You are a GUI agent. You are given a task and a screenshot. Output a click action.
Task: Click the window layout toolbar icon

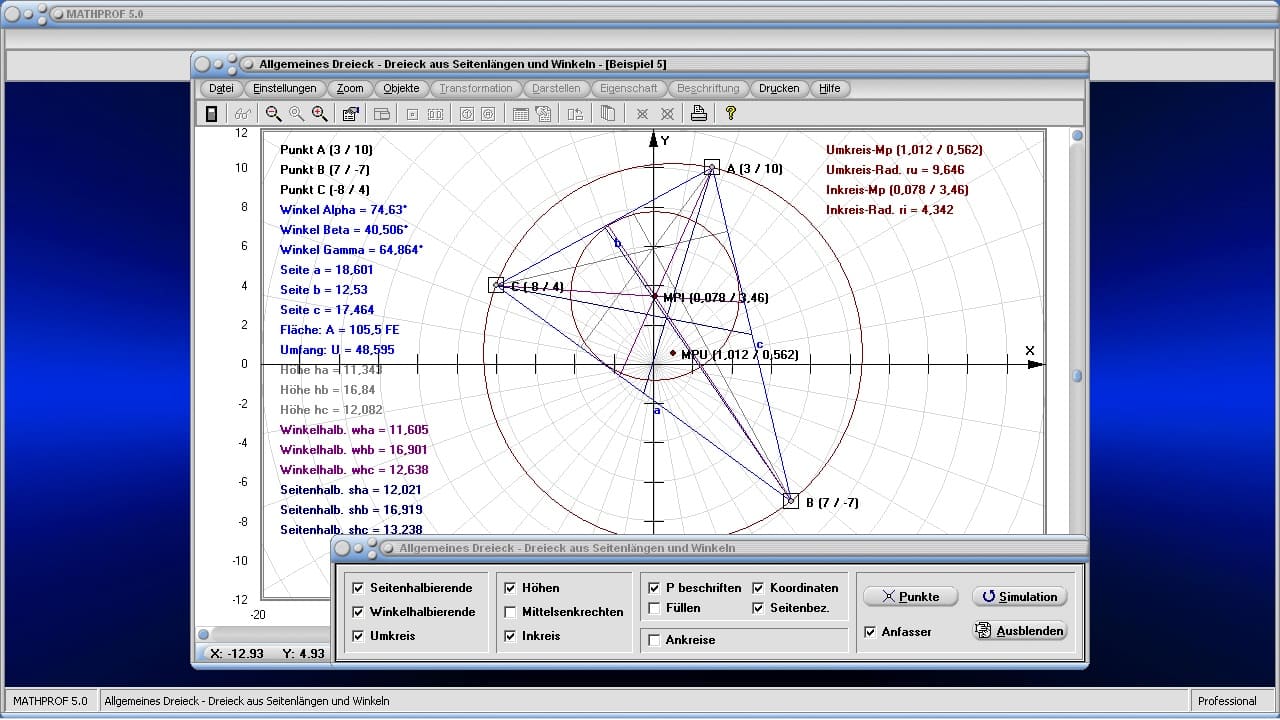coord(381,114)
